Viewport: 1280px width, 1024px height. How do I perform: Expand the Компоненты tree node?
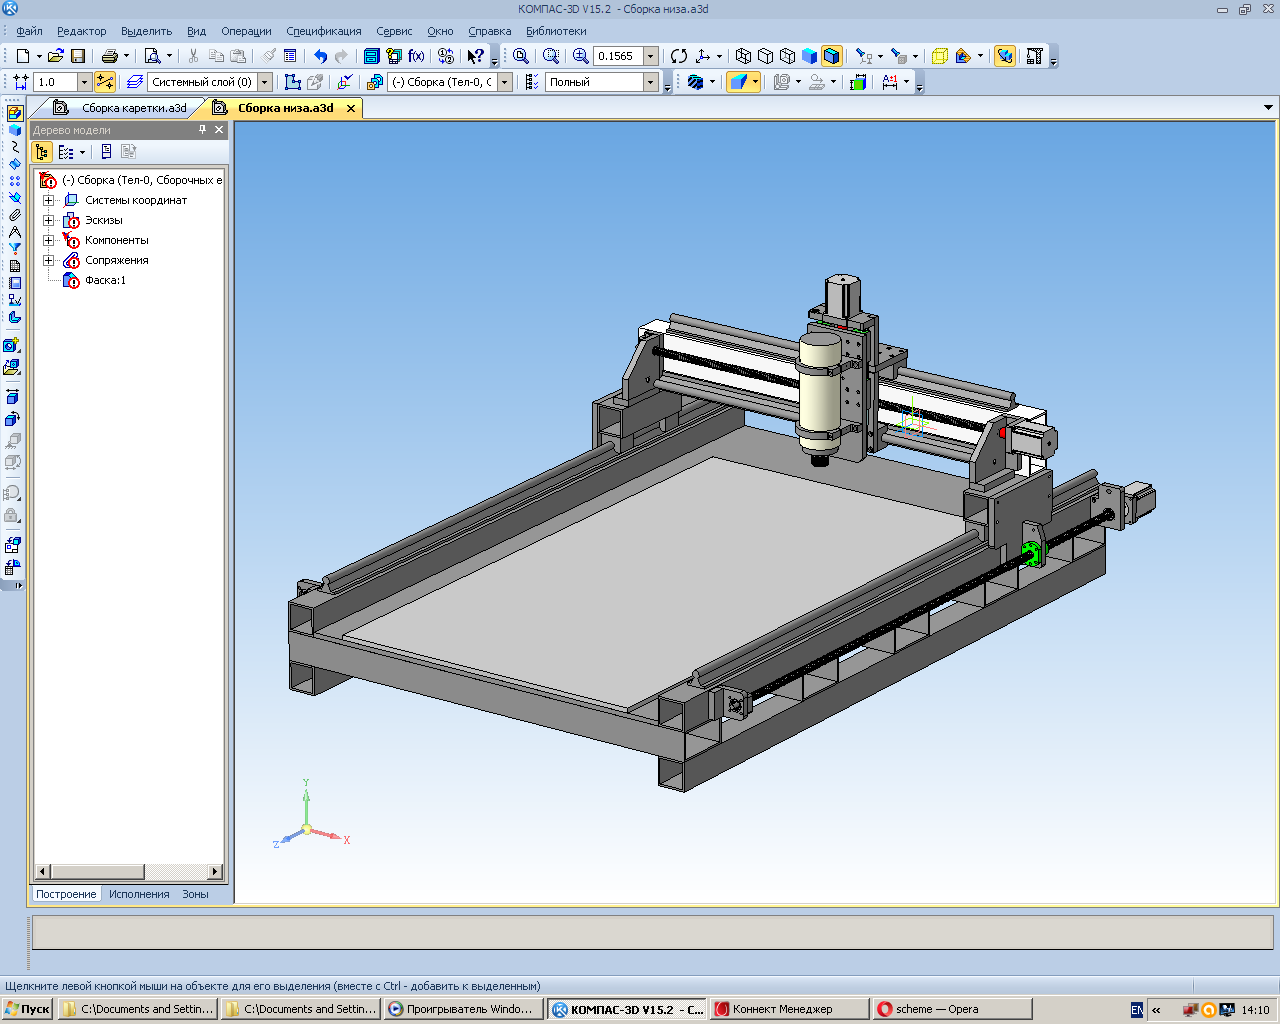[x=48, y=240]
